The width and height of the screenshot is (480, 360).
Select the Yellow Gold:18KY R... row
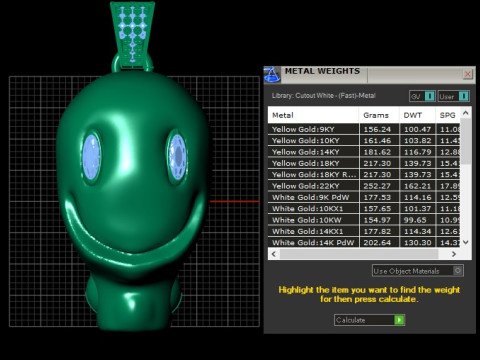point(364,175)
